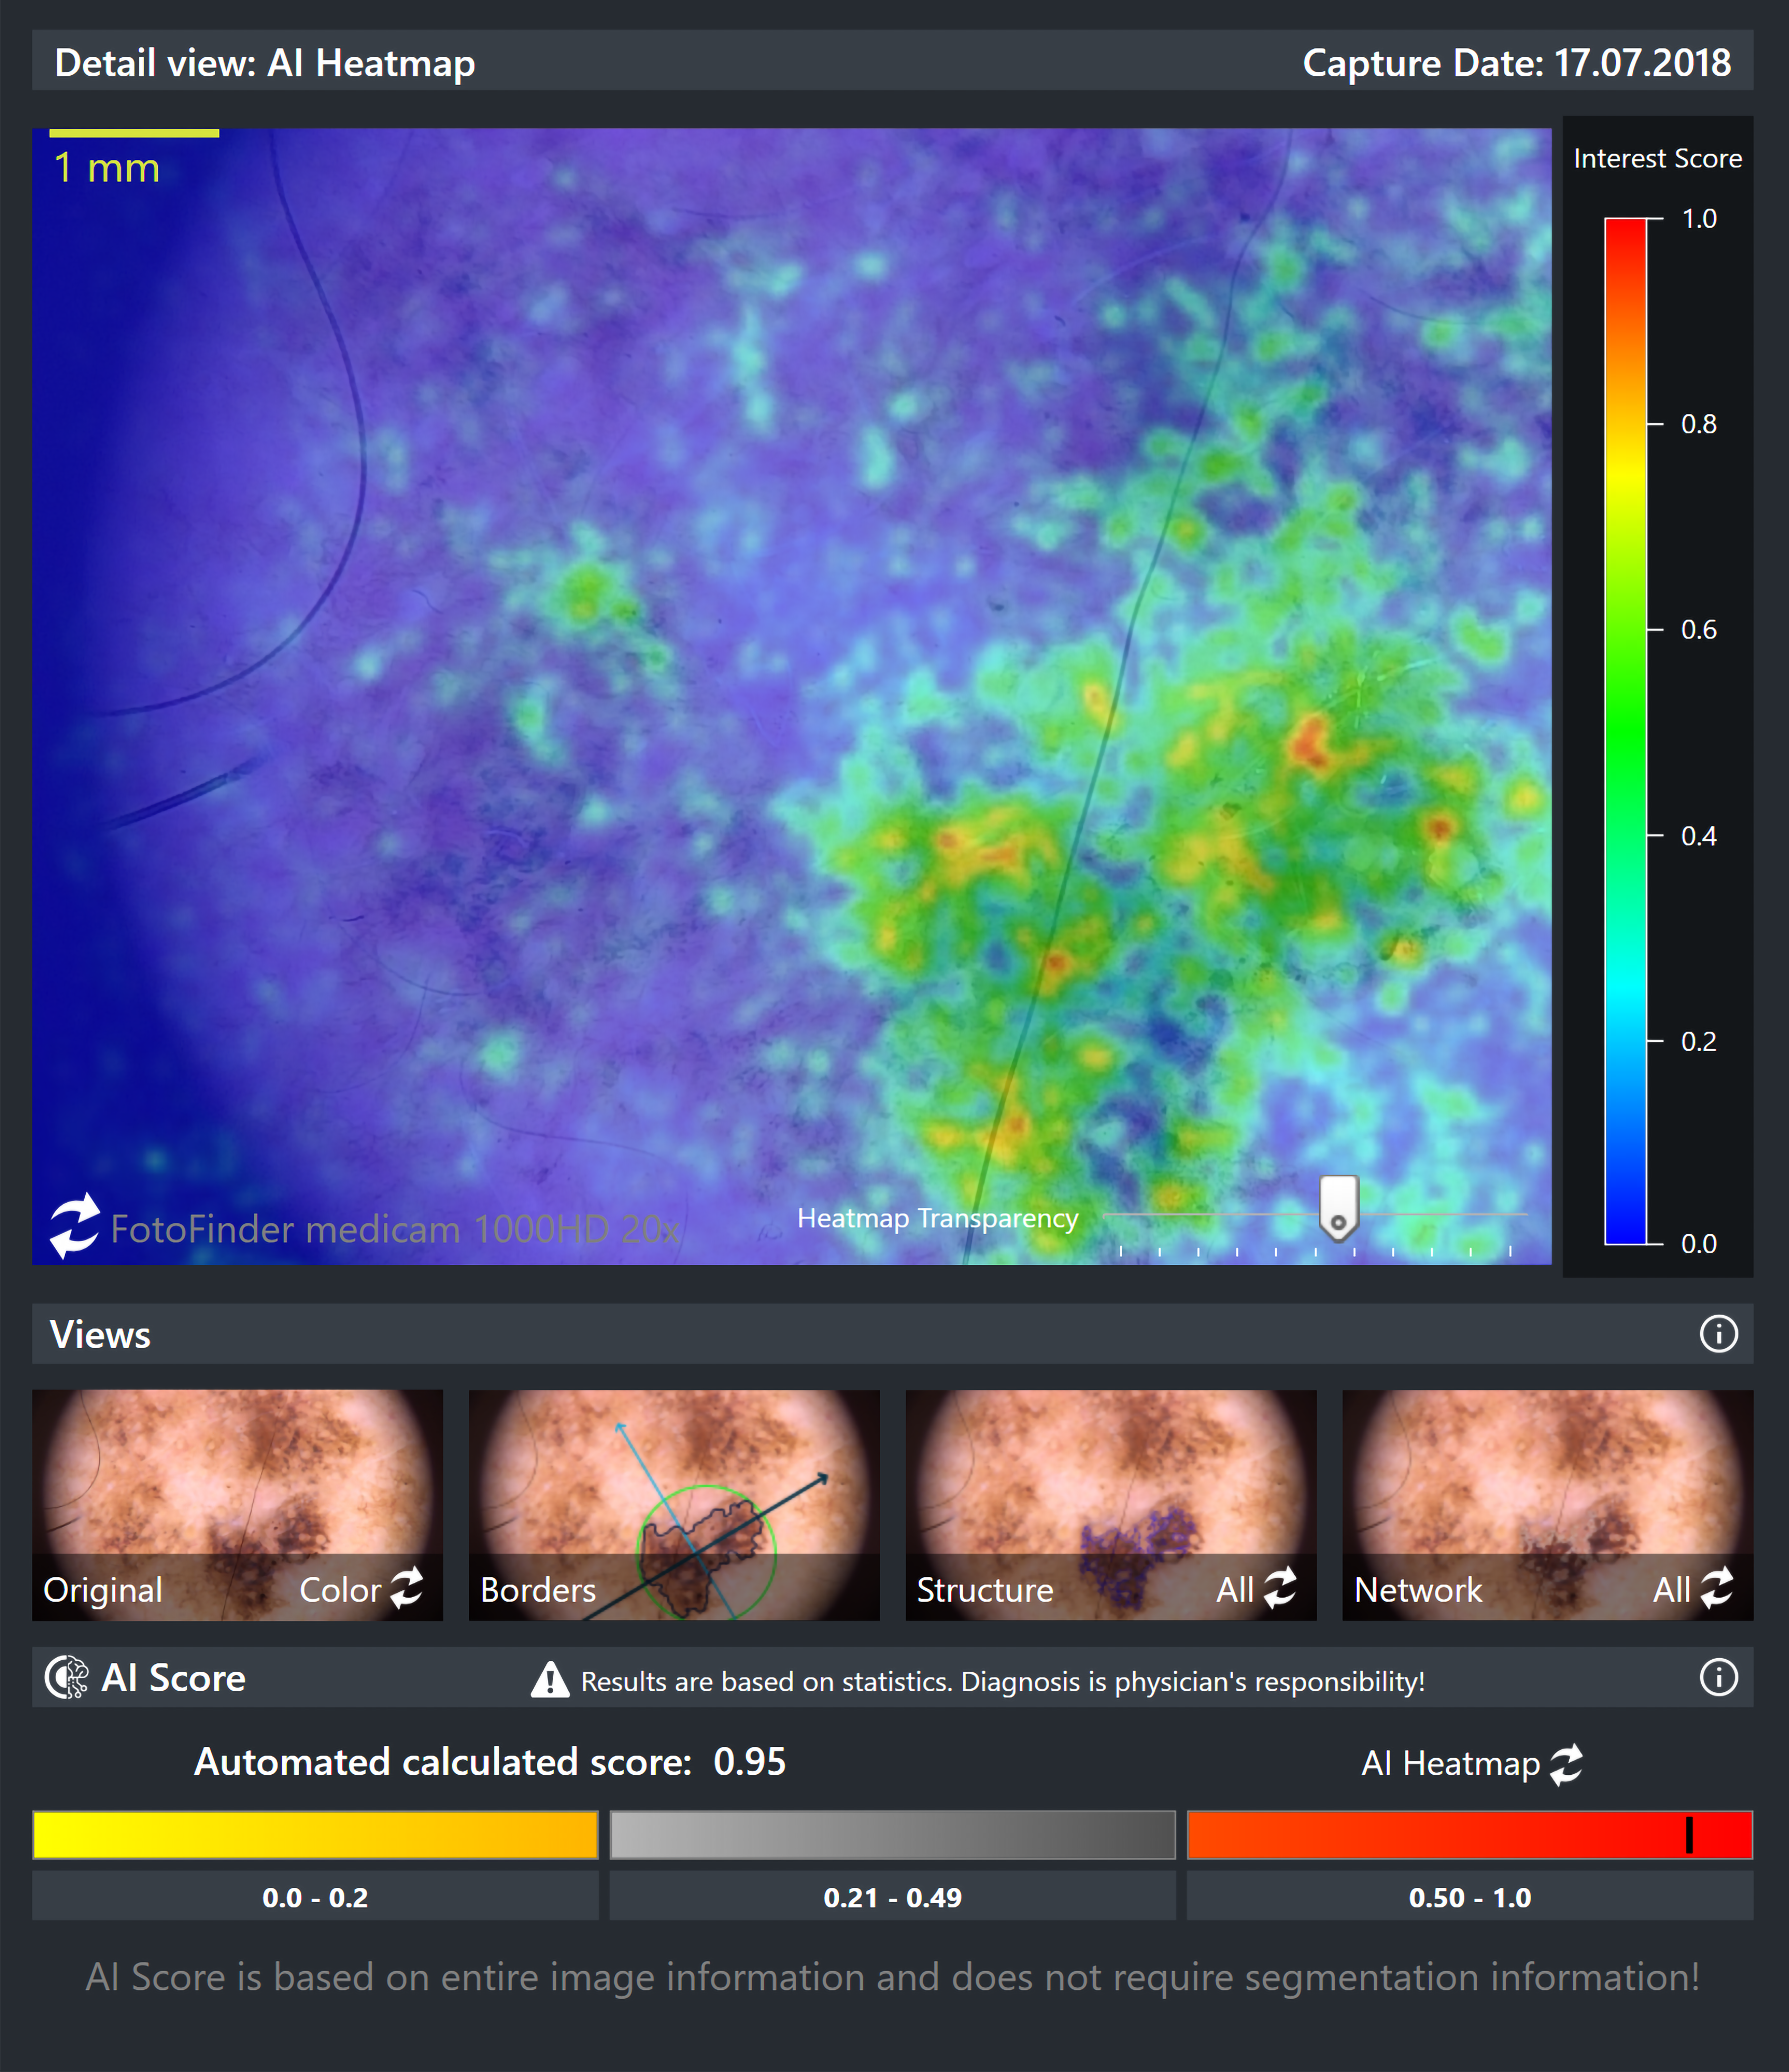Cycle the Network view All mode icon

coord(1717,1588)
